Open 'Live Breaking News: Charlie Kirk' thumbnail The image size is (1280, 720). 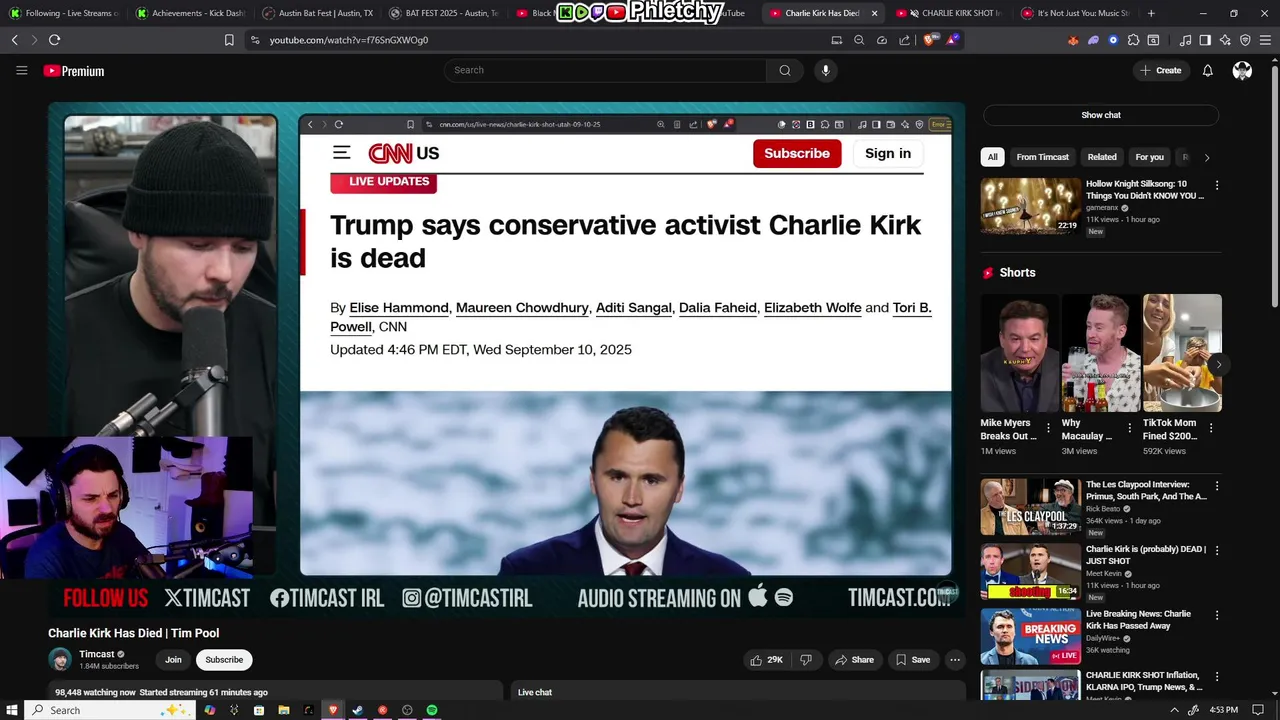tap(1031, 637)
